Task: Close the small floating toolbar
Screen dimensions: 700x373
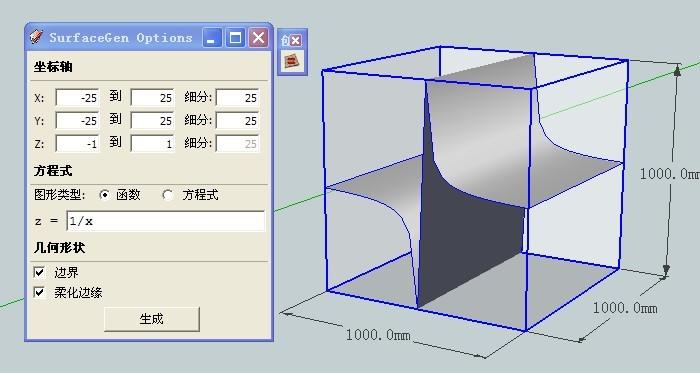Action: coord(296,40)
